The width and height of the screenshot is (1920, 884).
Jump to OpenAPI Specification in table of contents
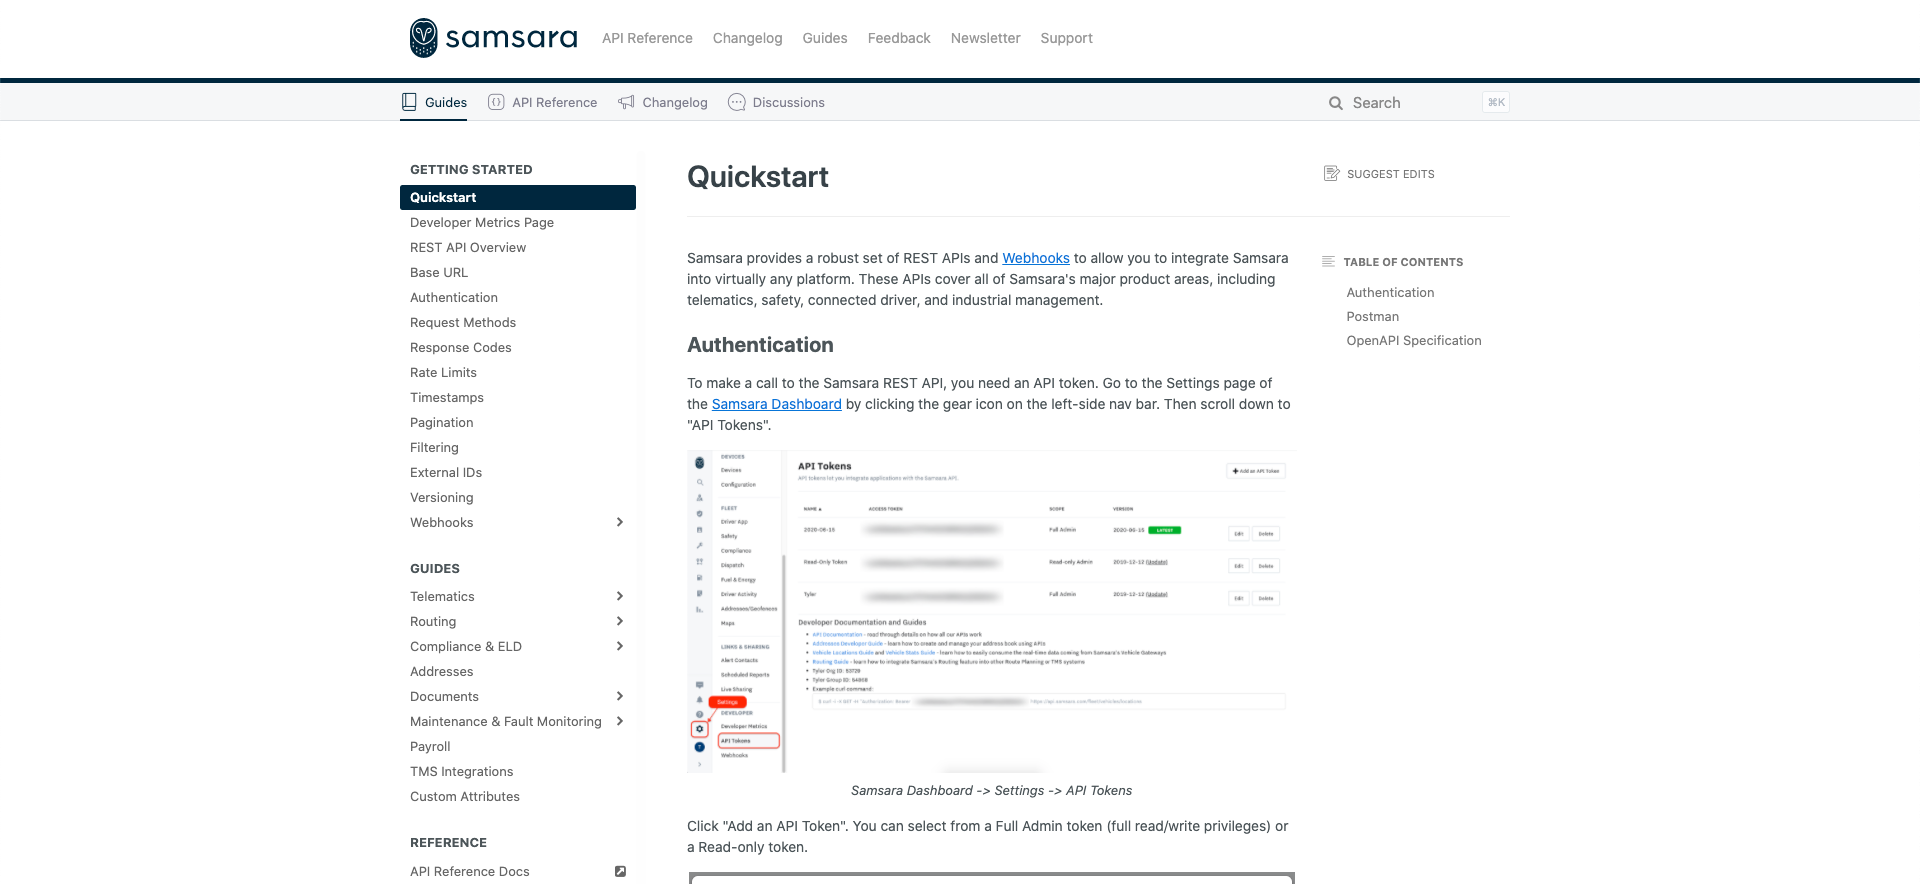(x=1413, y=340)
